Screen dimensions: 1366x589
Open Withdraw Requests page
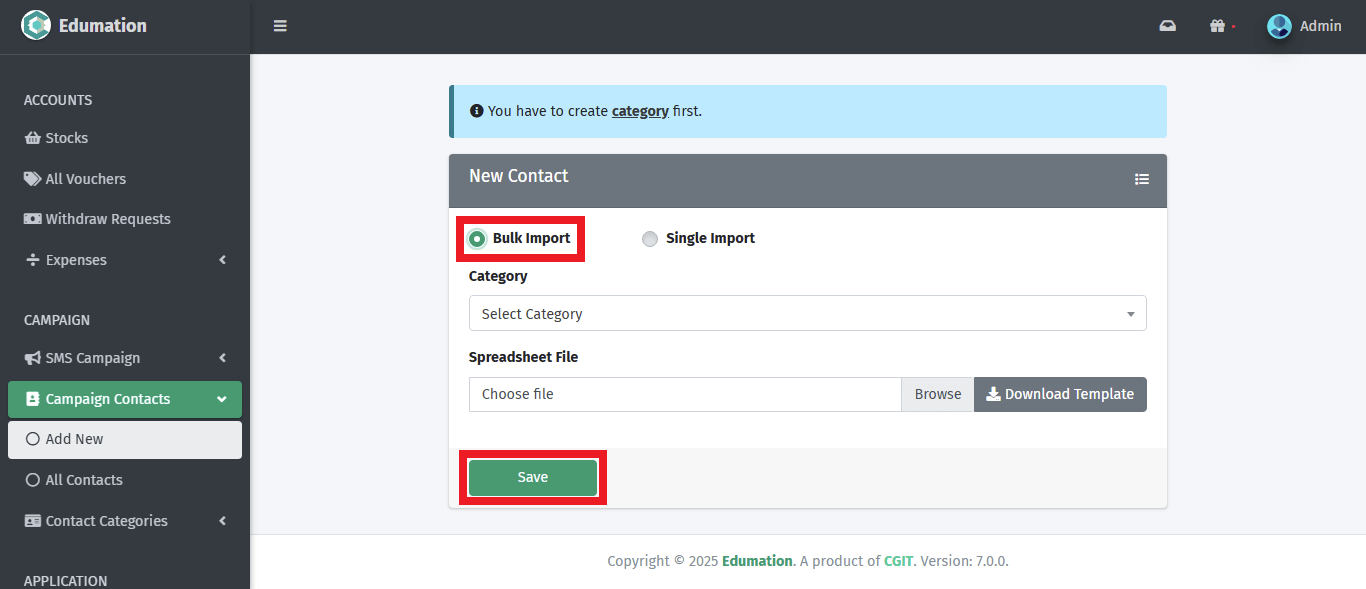tap(107, 219)
